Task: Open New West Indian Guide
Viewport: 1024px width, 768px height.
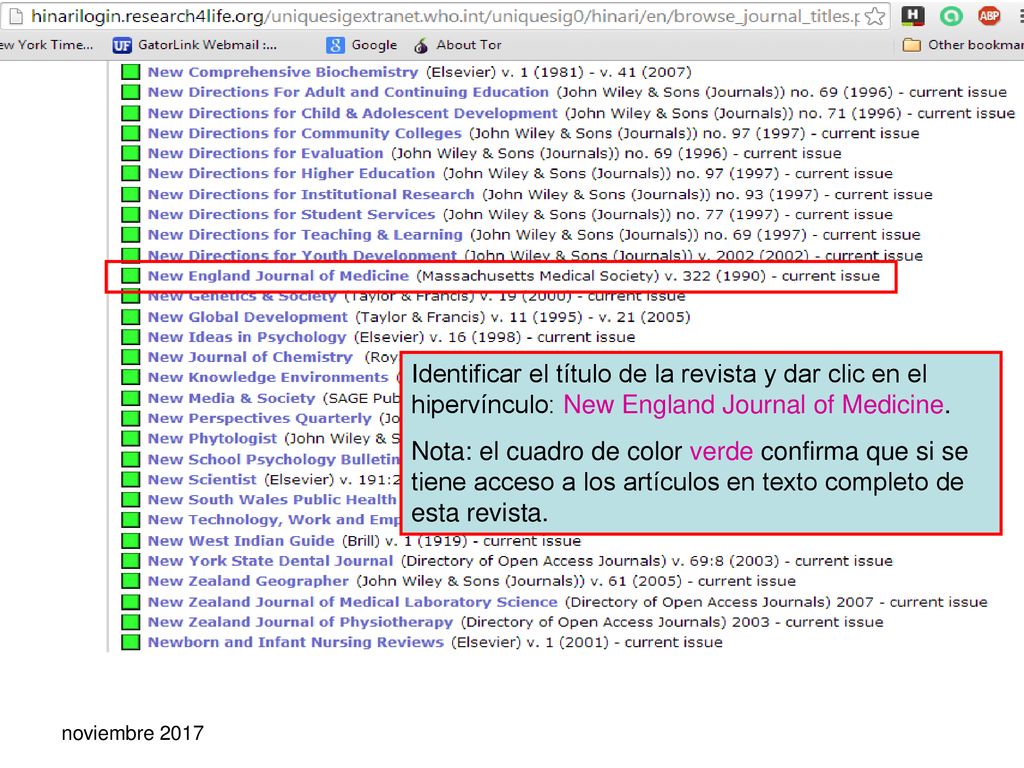Action: click(241, 541)
